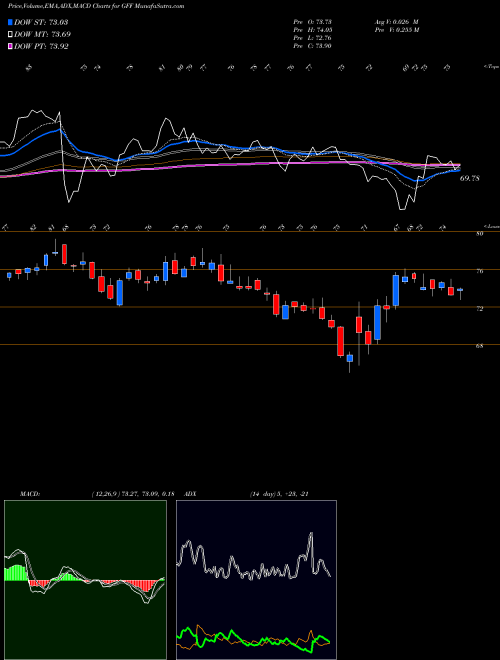Click the 68 price axis label
This screenshot has height=660, width=500.
point(479,346)
